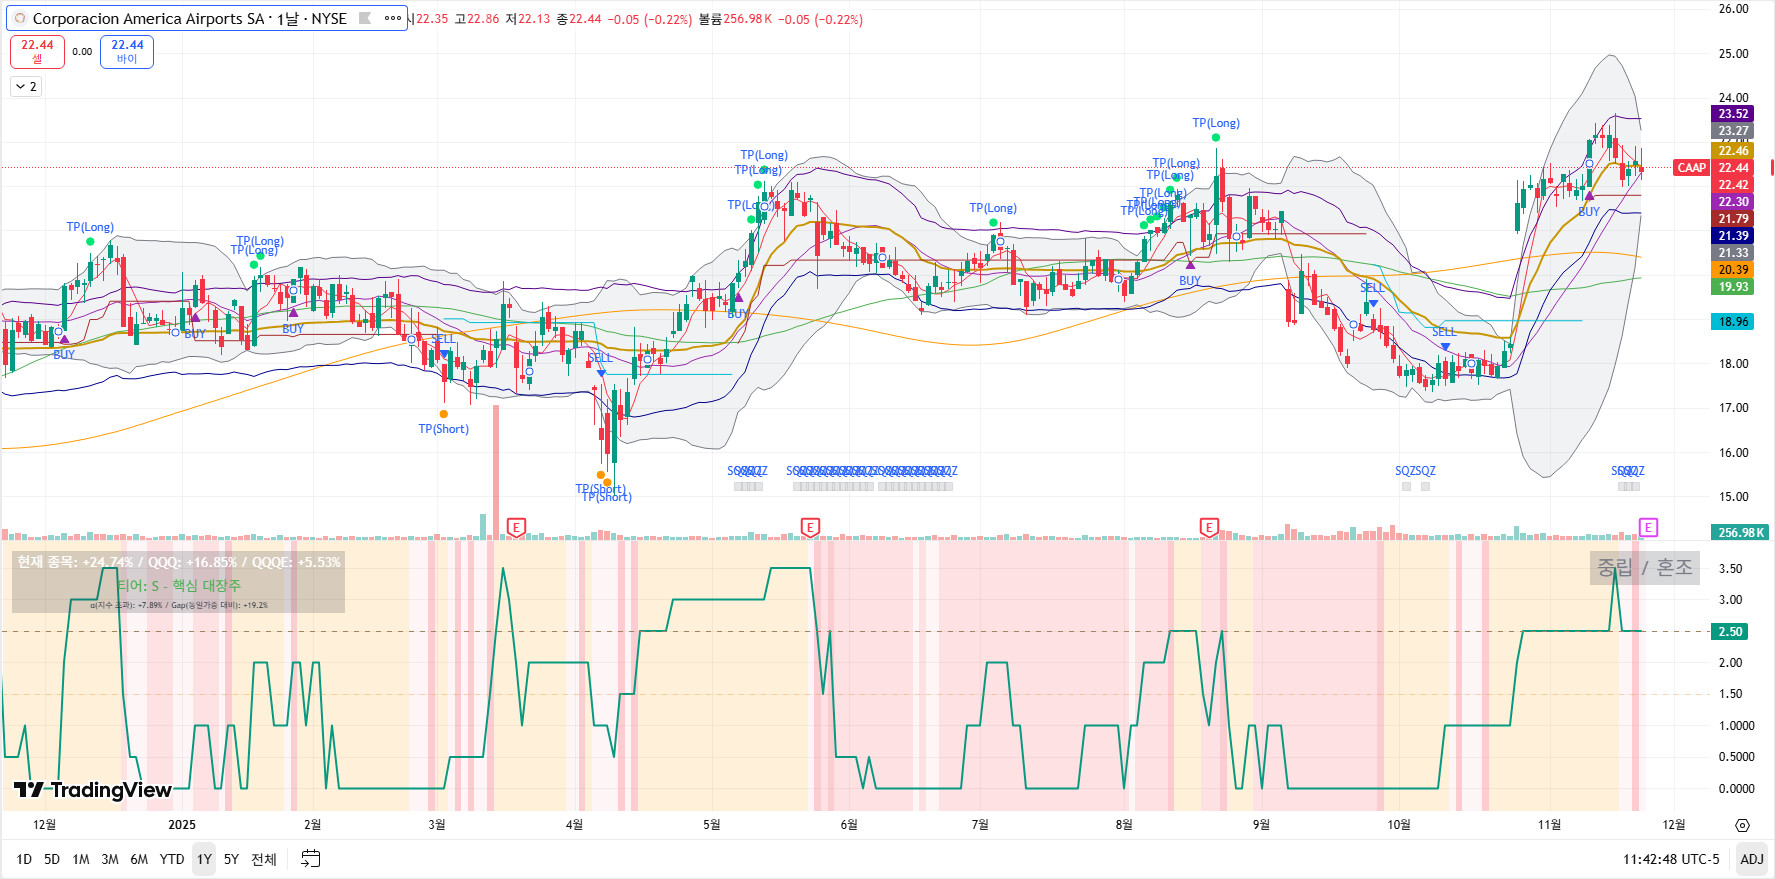
Task: Select the 5Y date range
Action: 231,859
